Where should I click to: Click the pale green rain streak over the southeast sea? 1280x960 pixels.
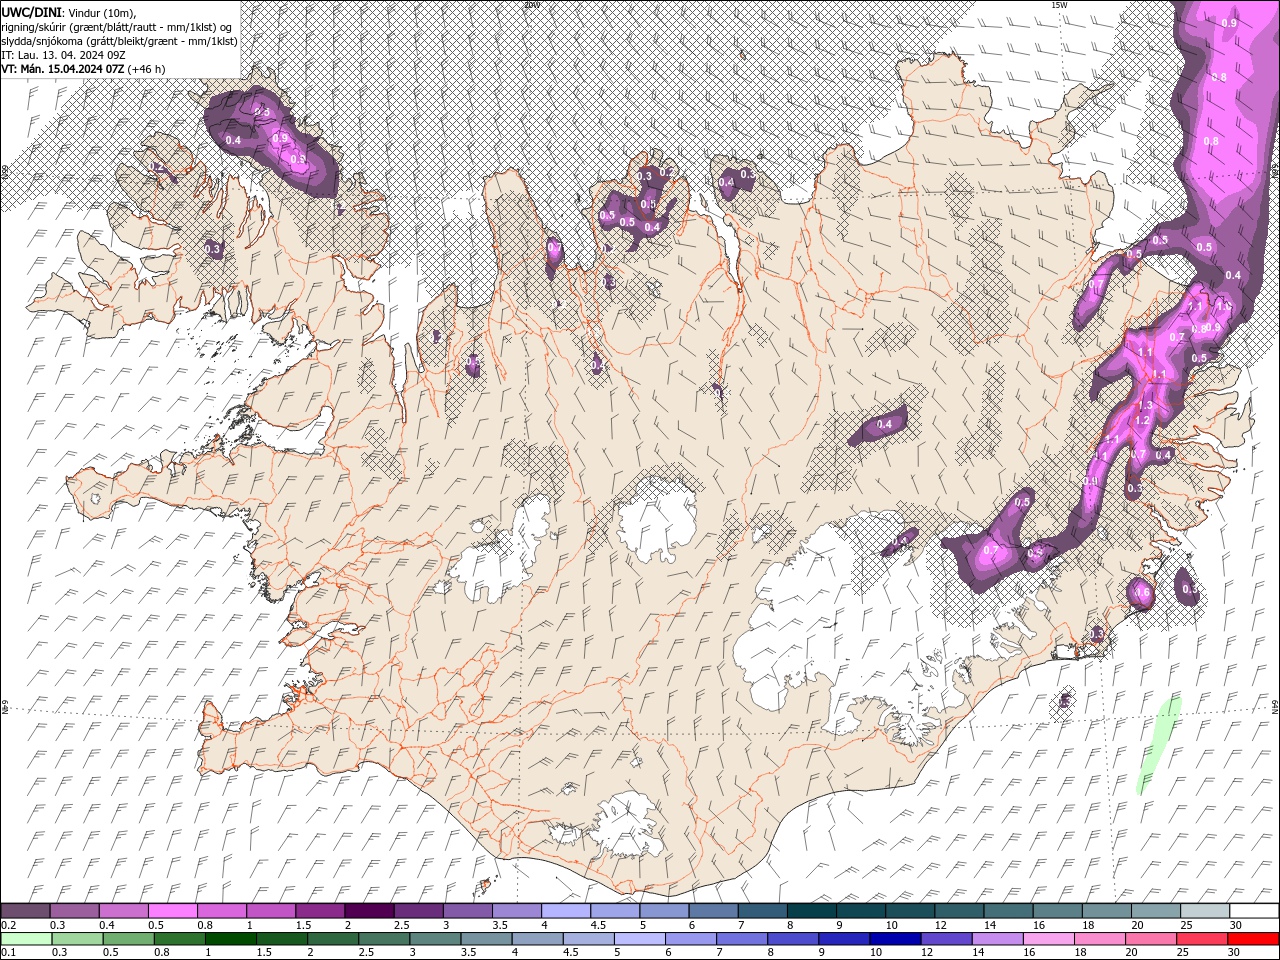click(1159, 745)
